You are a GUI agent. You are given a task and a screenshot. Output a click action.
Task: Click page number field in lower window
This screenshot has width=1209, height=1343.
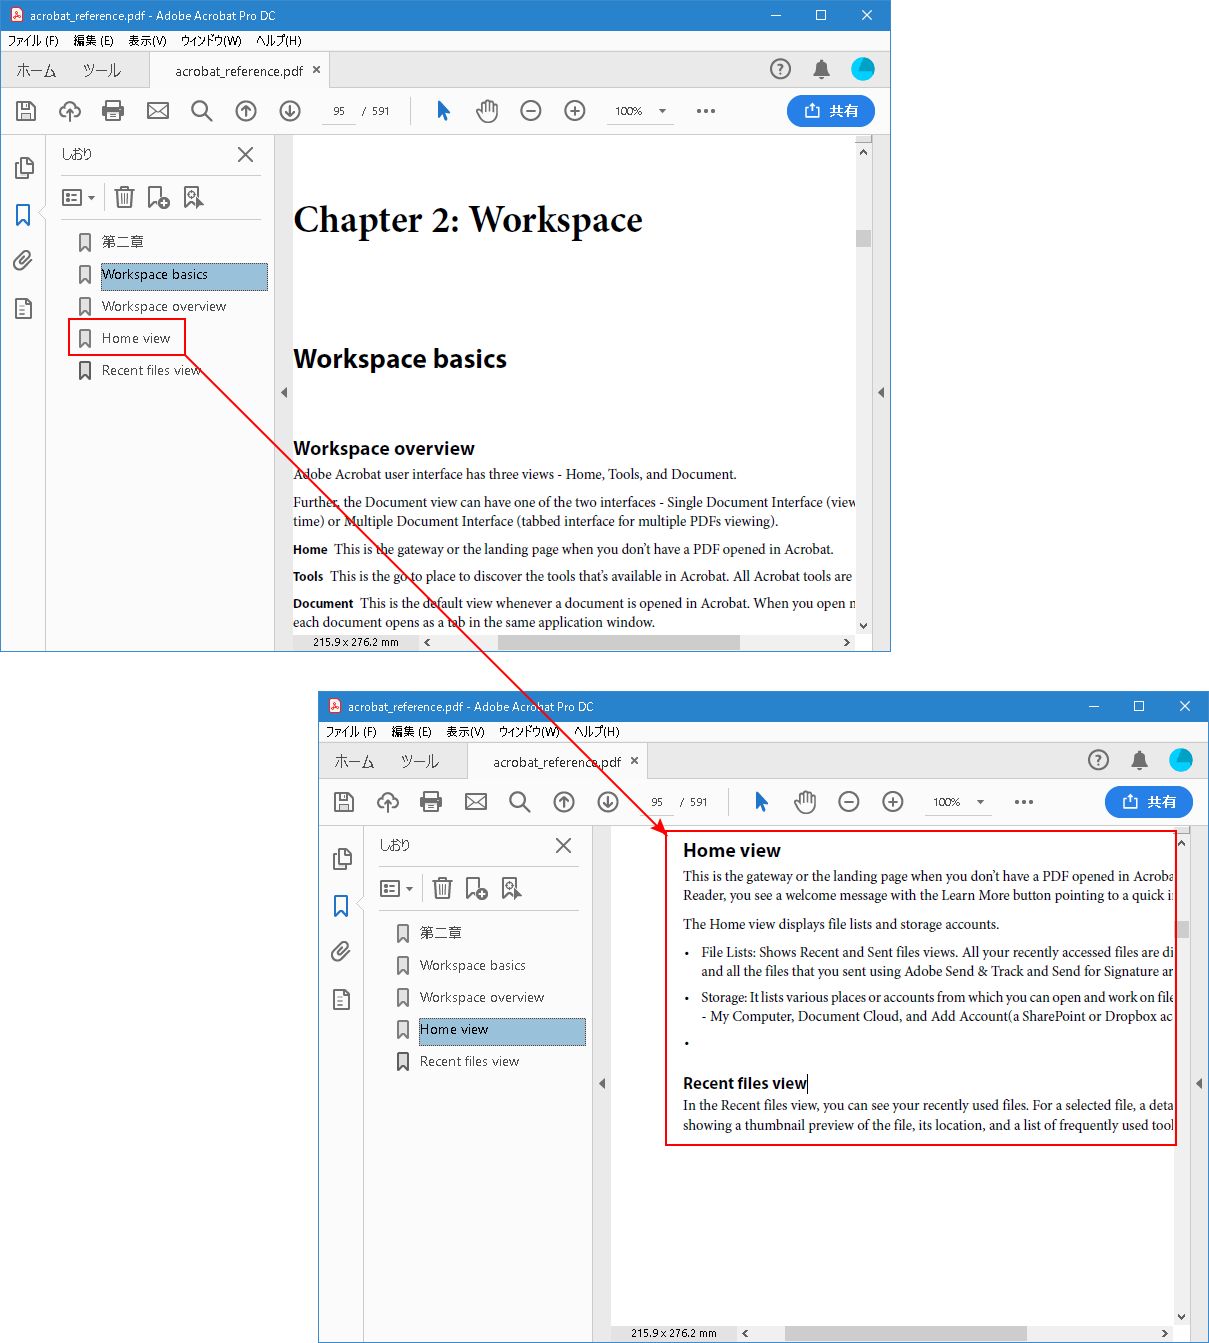(x=657, y=802)
